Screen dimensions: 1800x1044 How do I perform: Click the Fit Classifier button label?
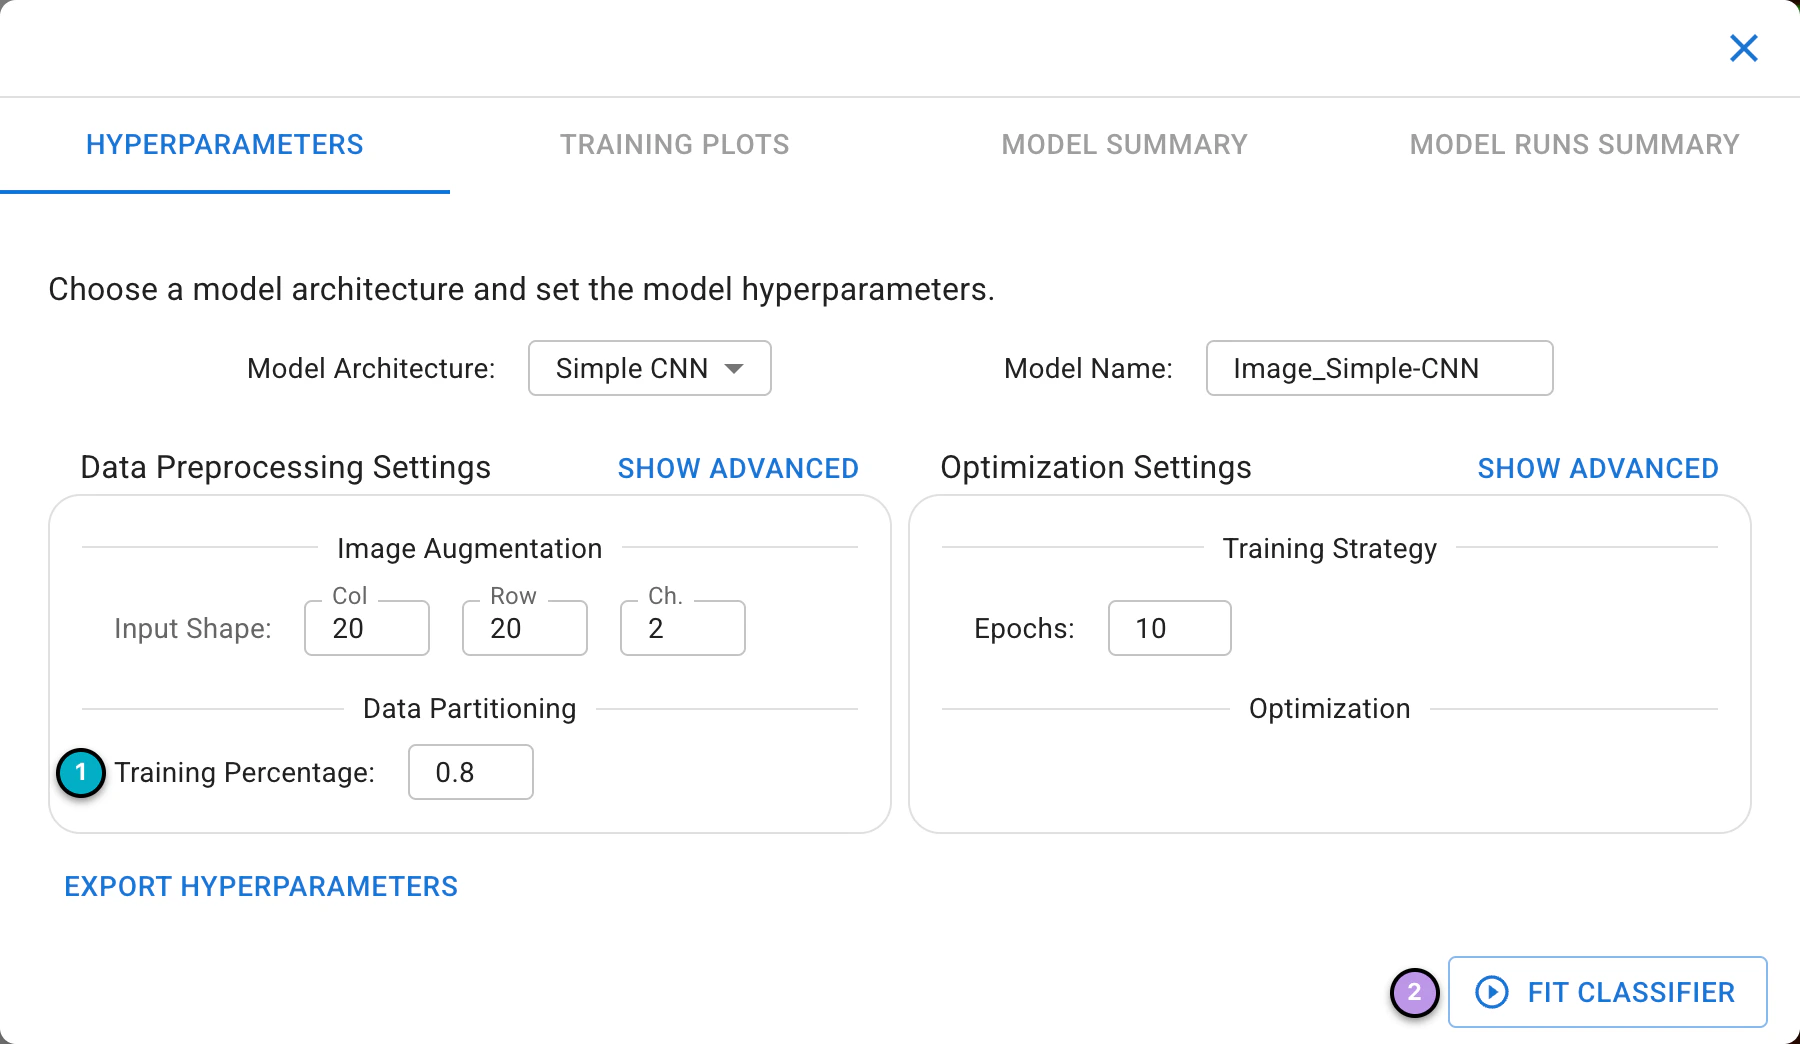(1631, 992)
